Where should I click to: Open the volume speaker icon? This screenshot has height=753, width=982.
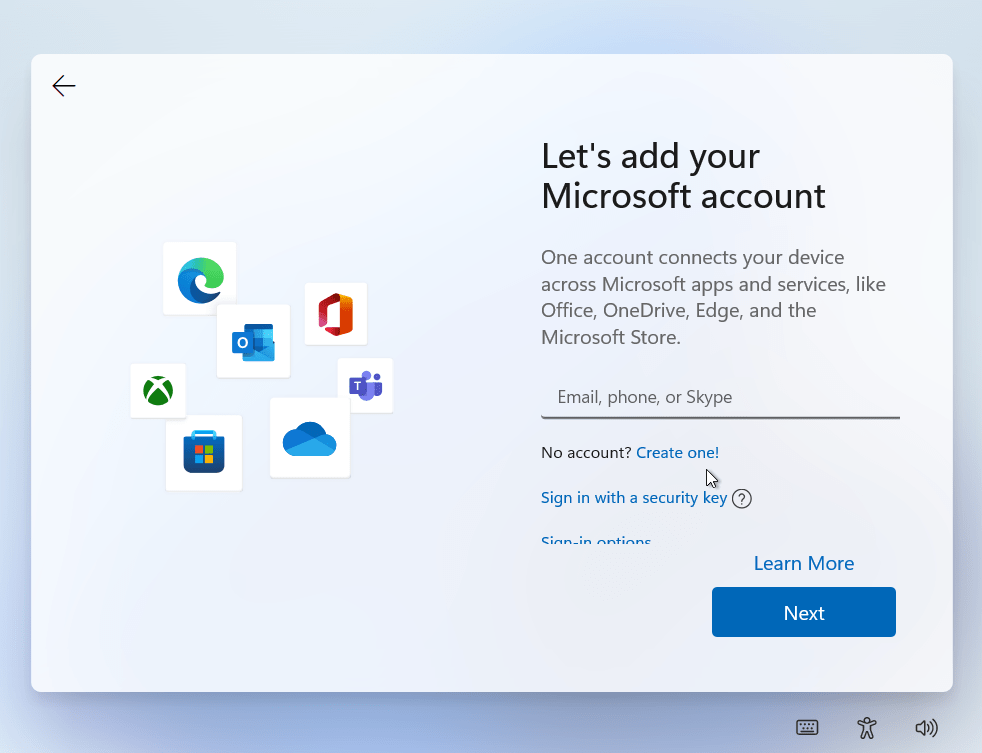pyautogui.click(x=926, y=727)
